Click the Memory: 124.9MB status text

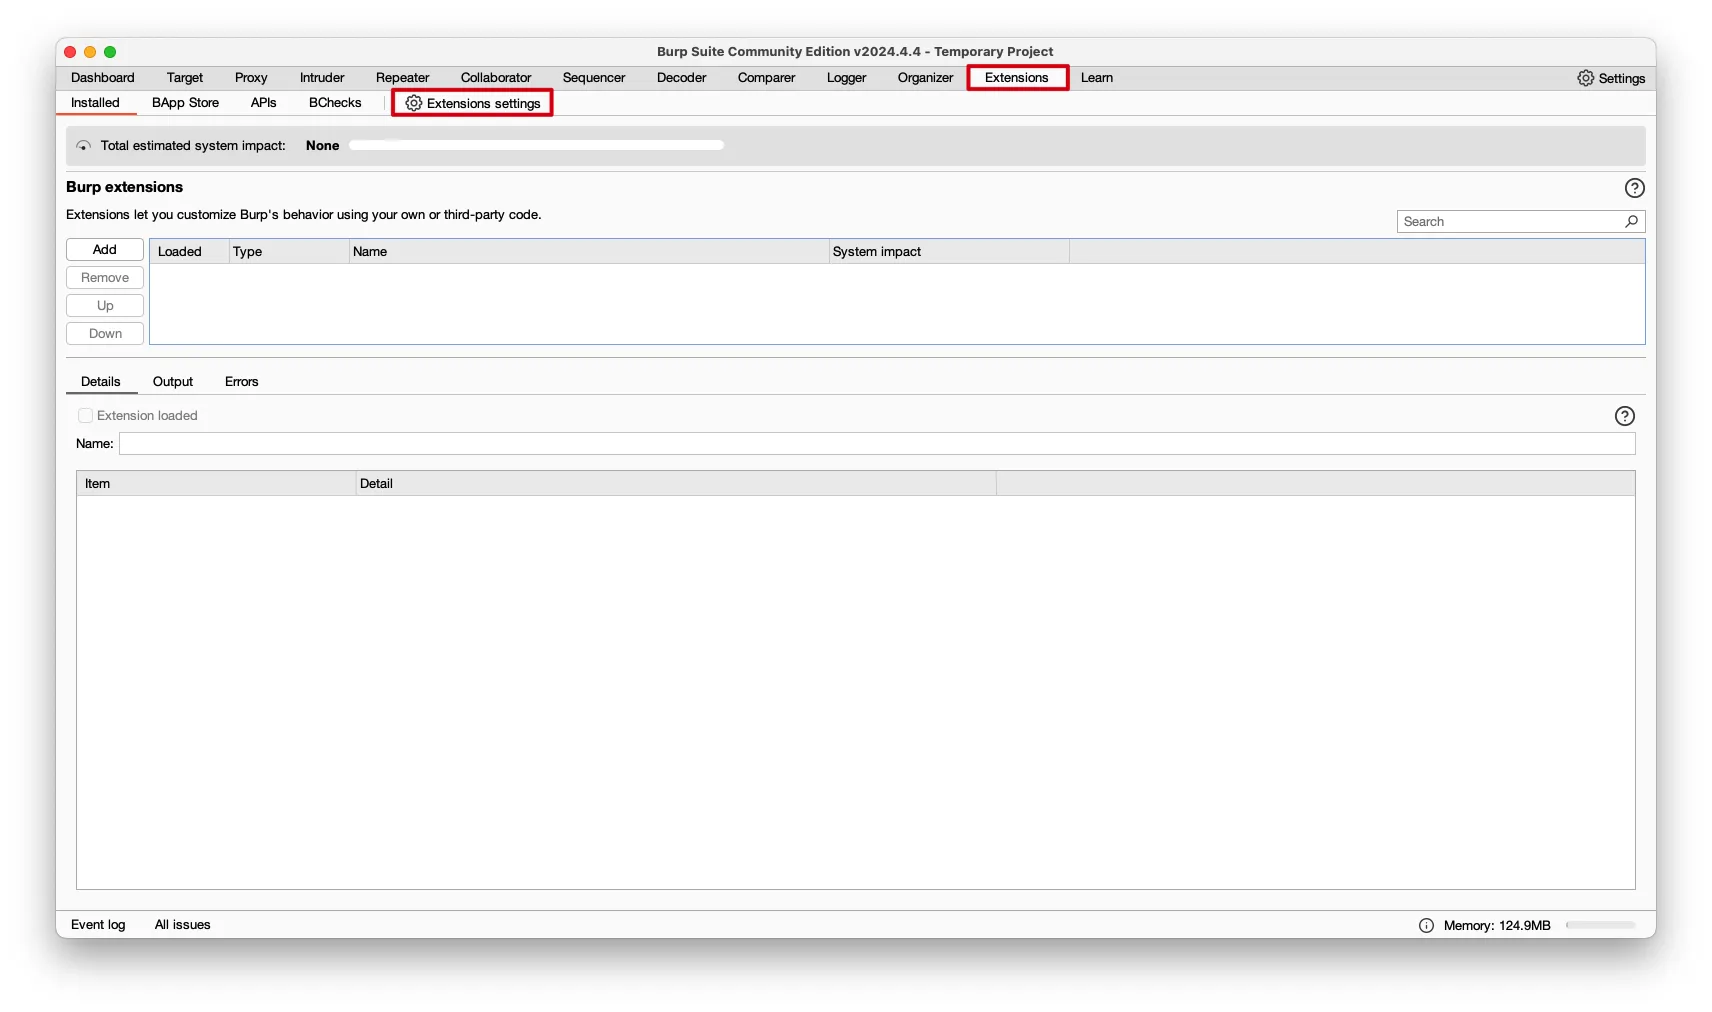pyautogui.click(x=1497, y=926)
